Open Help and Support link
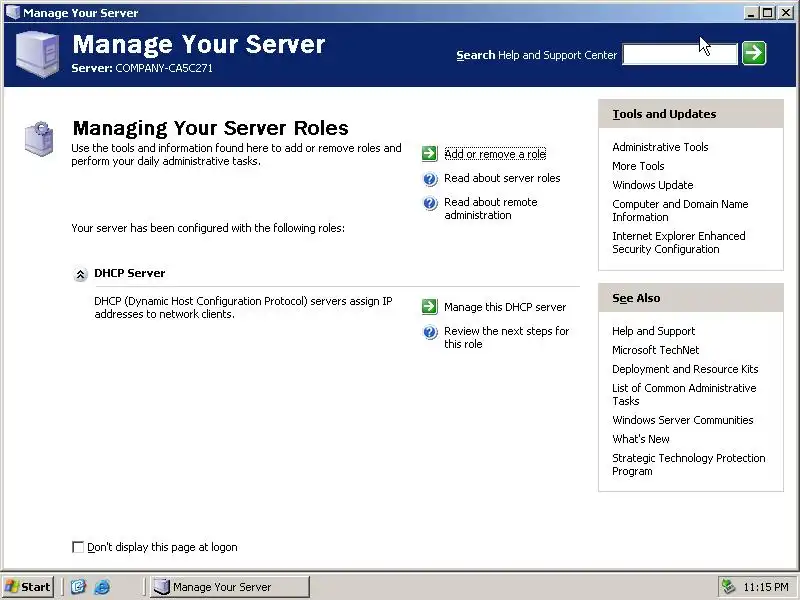This screenshot has height=600, width=800. tap(654, 331)
